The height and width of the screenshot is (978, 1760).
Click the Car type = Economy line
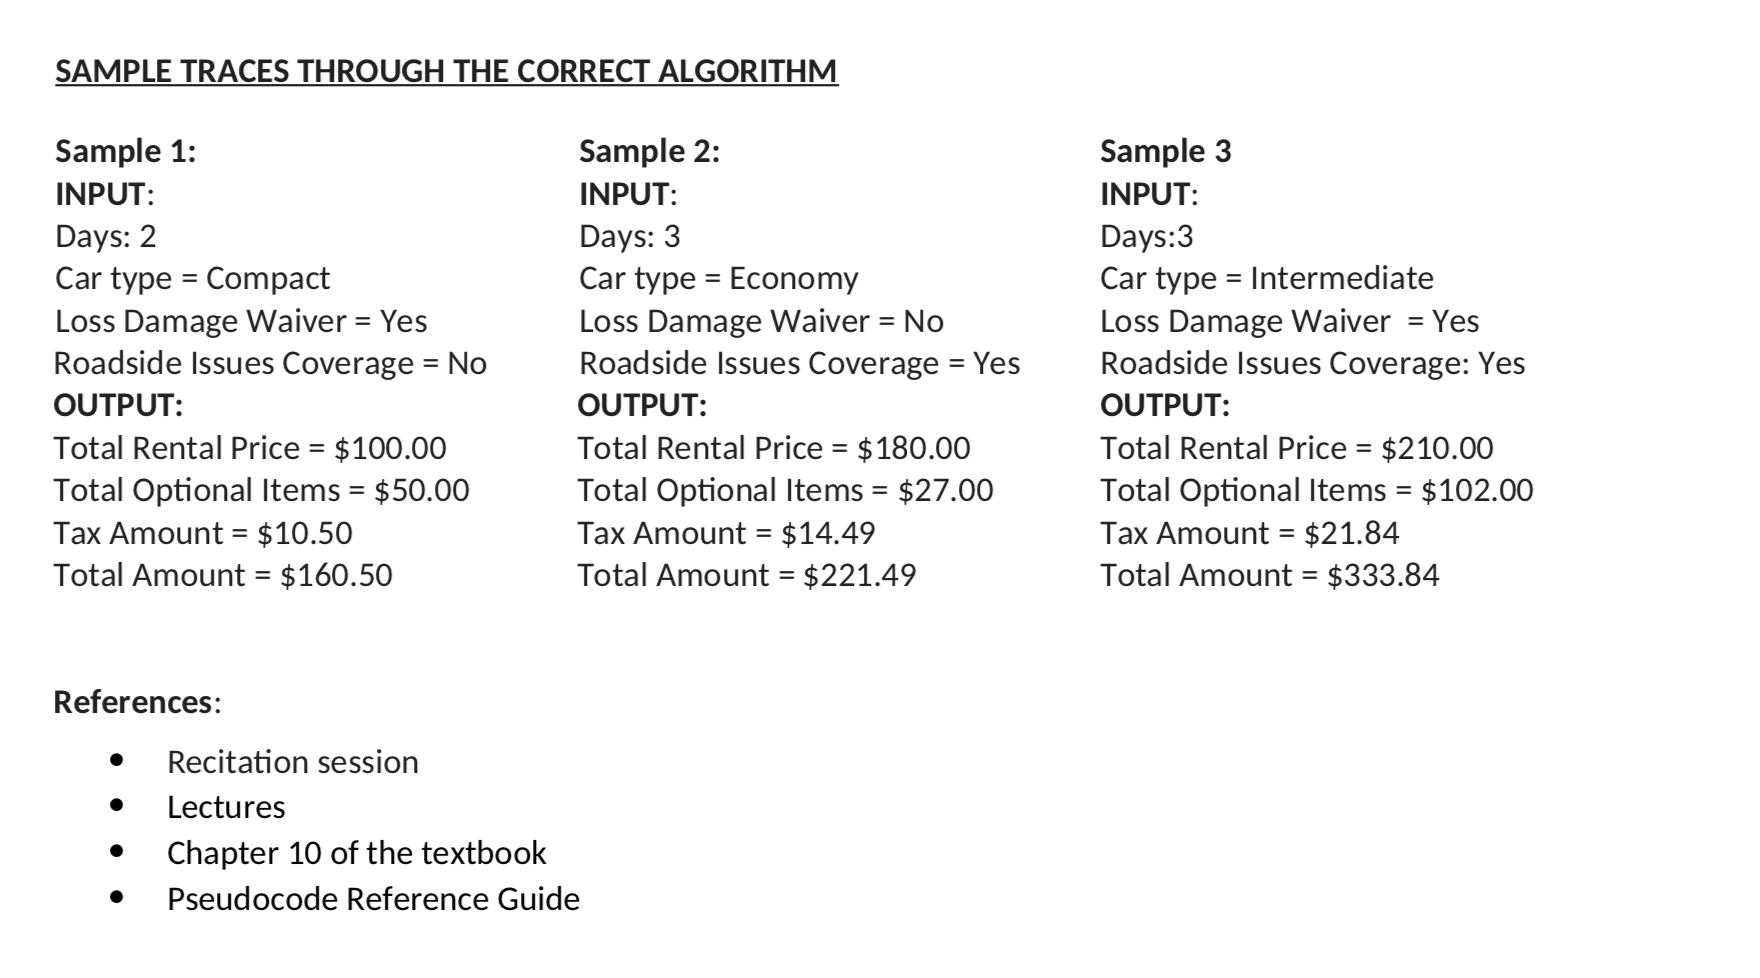coord(719,278)
